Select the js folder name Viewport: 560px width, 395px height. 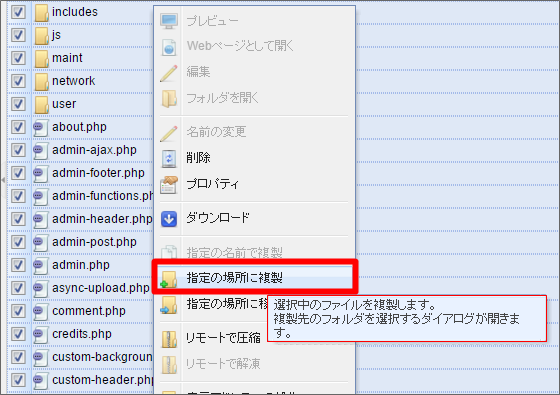56,35
